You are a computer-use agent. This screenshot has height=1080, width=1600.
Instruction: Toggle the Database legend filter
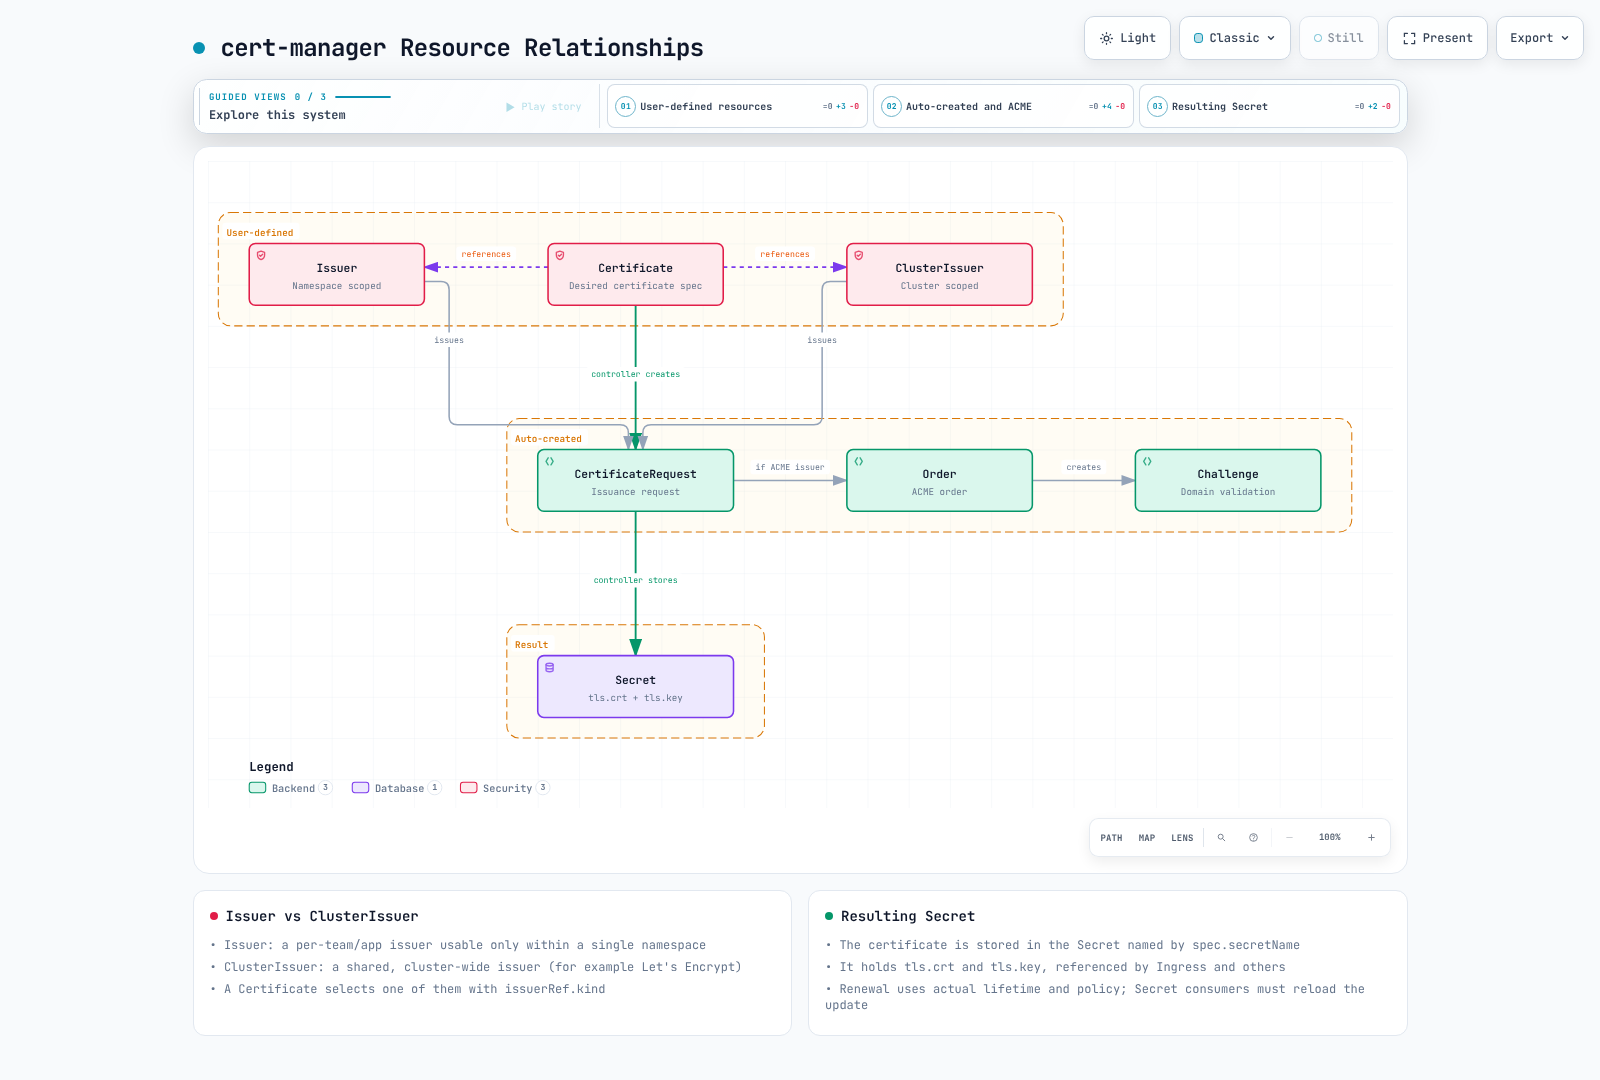pyautogui.click(x=396, y=788)
